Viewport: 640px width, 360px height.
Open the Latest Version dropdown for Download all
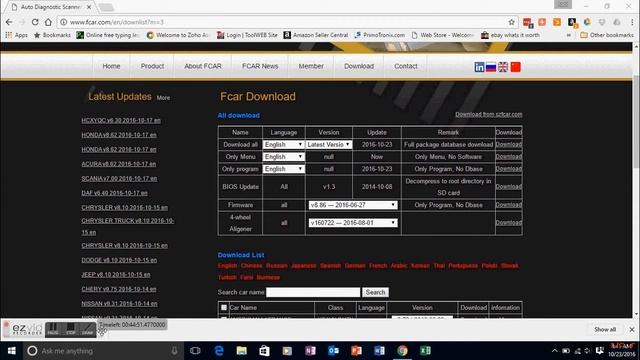(x=329, y=144)
